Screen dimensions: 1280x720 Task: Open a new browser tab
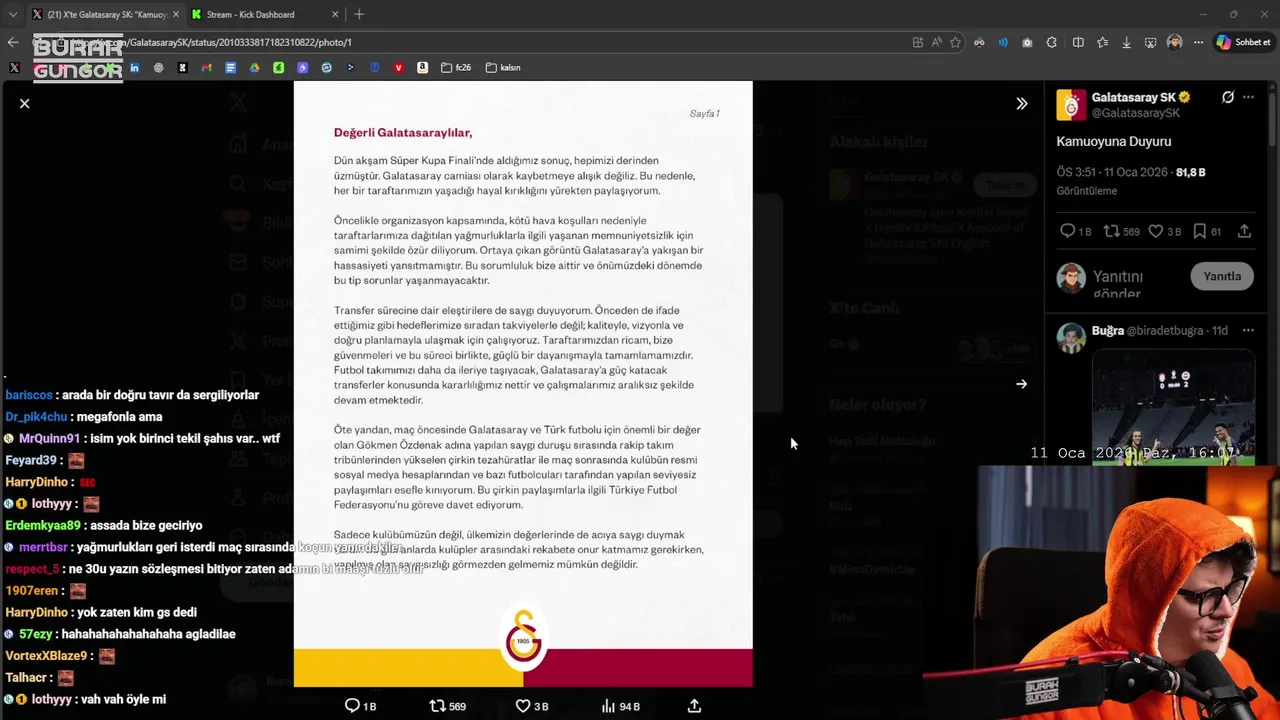click(x=359, y=14)
